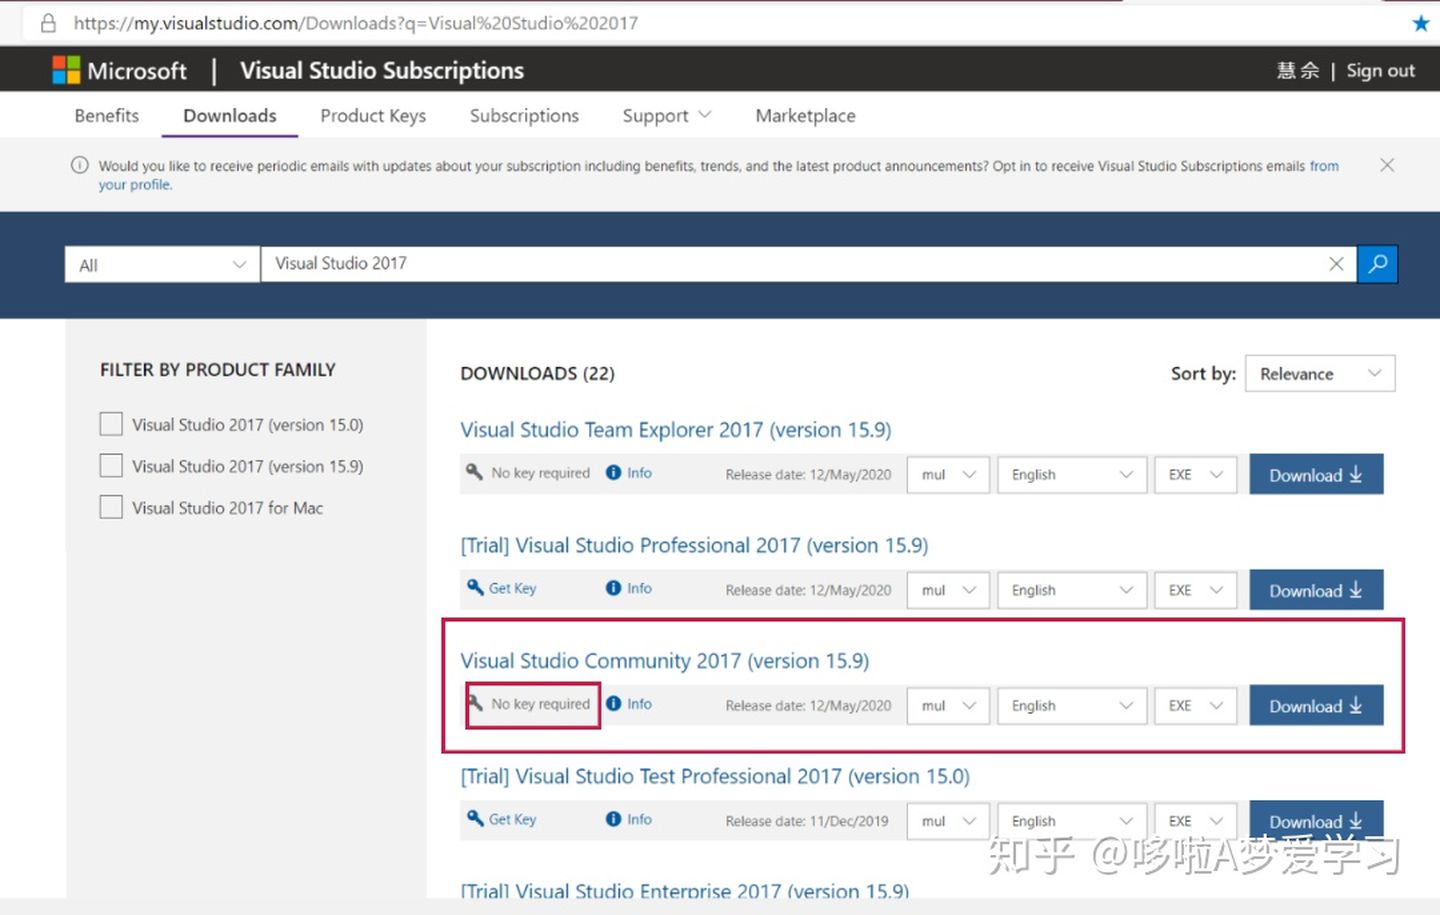Open the EXE dropdown for Visual Studio Professional 2017

coord(1196,590)
